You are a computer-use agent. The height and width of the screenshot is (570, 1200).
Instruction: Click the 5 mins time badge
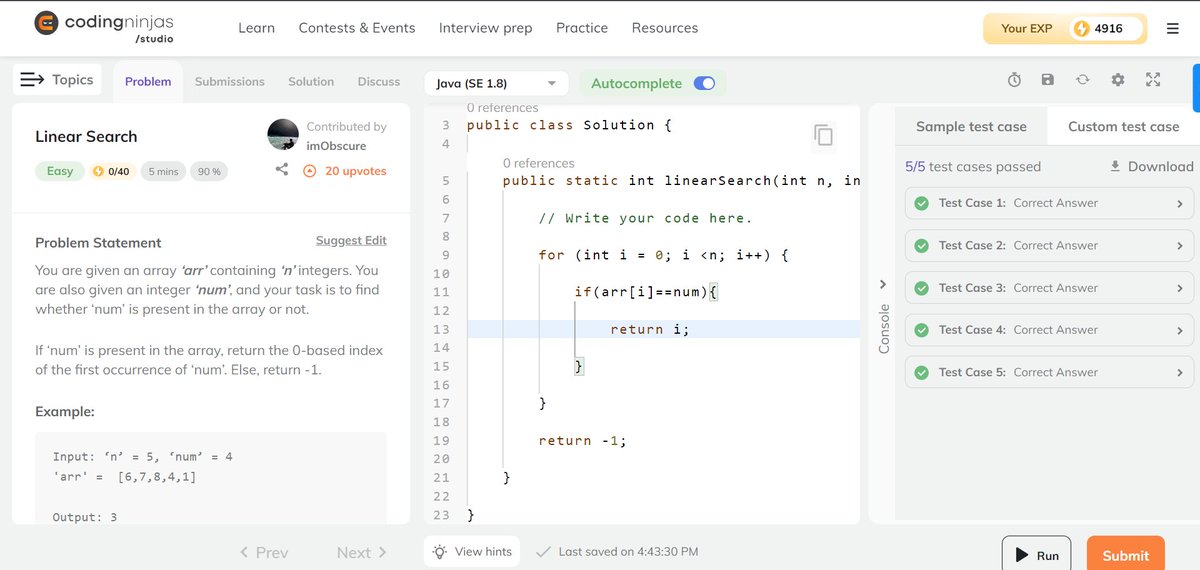click(x=163, y=171)
